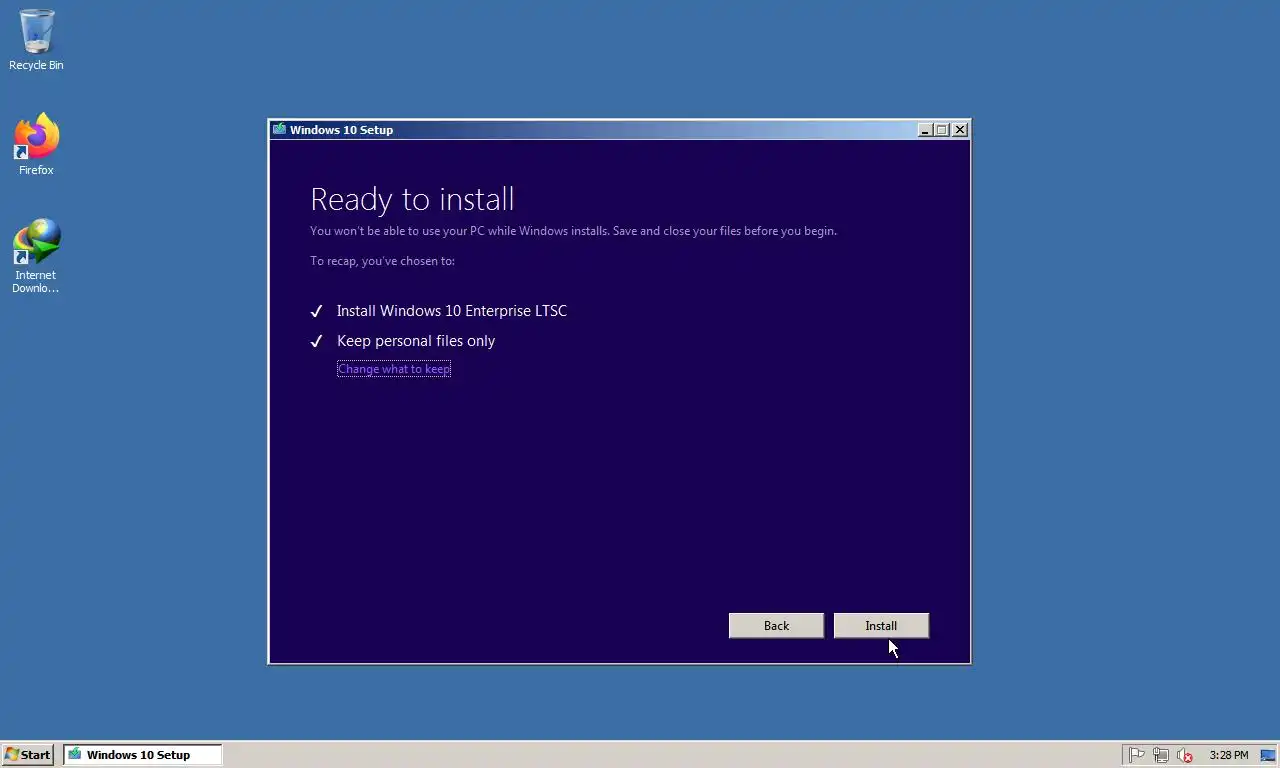
Task: Open the network tray icon
Action: click(x=1160, y=755)
